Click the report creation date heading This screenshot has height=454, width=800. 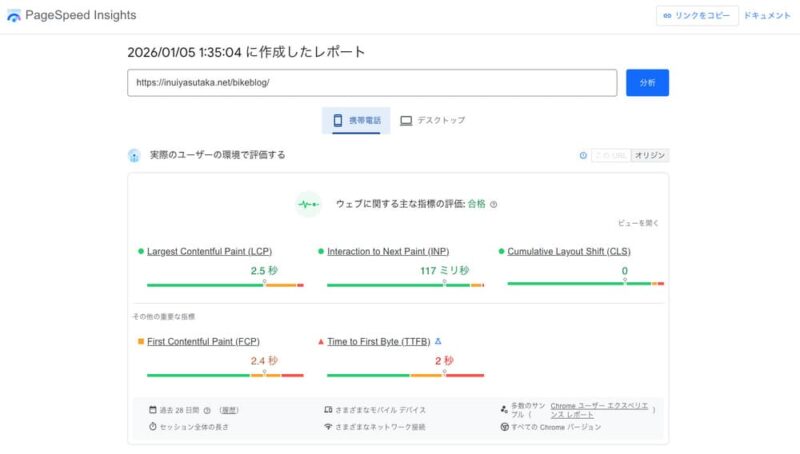pos(246,52)
